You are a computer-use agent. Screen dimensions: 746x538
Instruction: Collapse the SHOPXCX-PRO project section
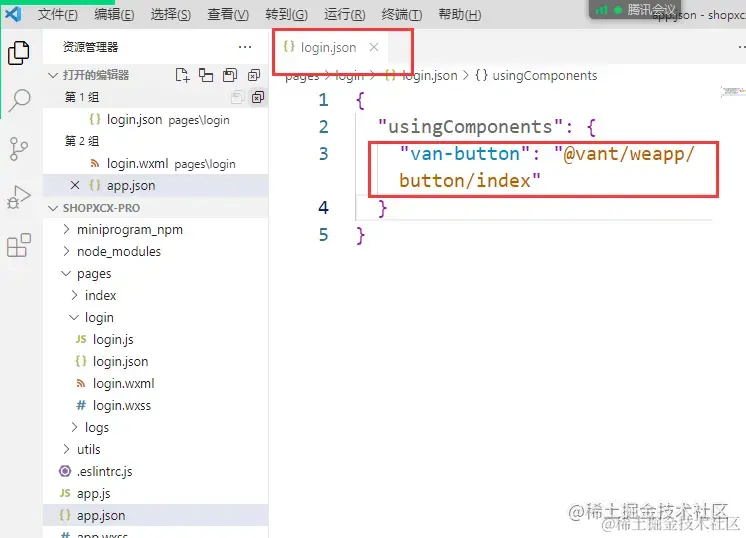click(x=53, y=208)
